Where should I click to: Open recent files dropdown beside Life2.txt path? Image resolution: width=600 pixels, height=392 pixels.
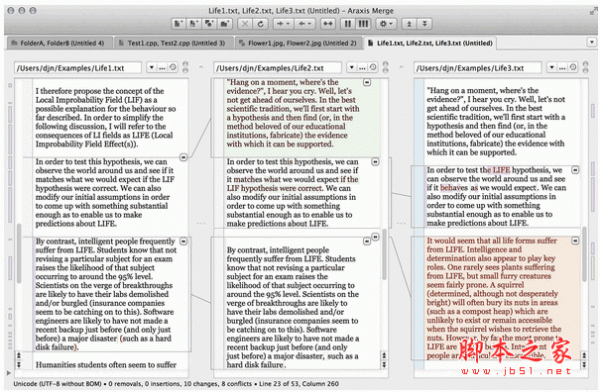pyautogui.click(x=352, y=68)
